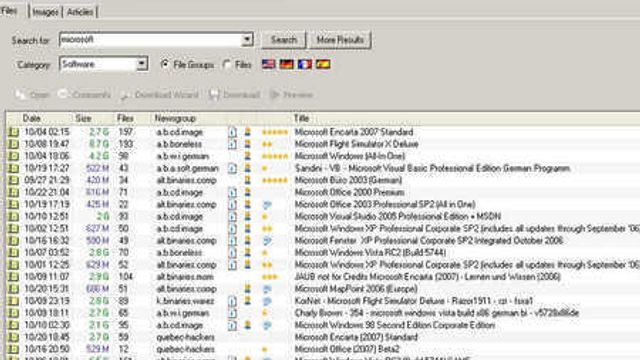The width and height of the screenshot is (640, 360).
Task: Open the Articles tab
Action: pos(80,12)
